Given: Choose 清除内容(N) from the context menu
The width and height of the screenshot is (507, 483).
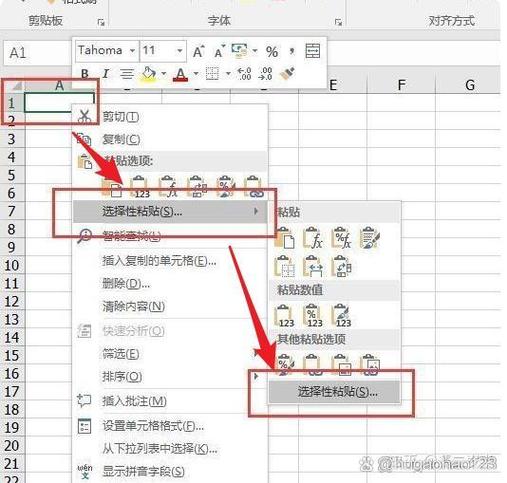Looking at the screenshot, I should (170, 306).
